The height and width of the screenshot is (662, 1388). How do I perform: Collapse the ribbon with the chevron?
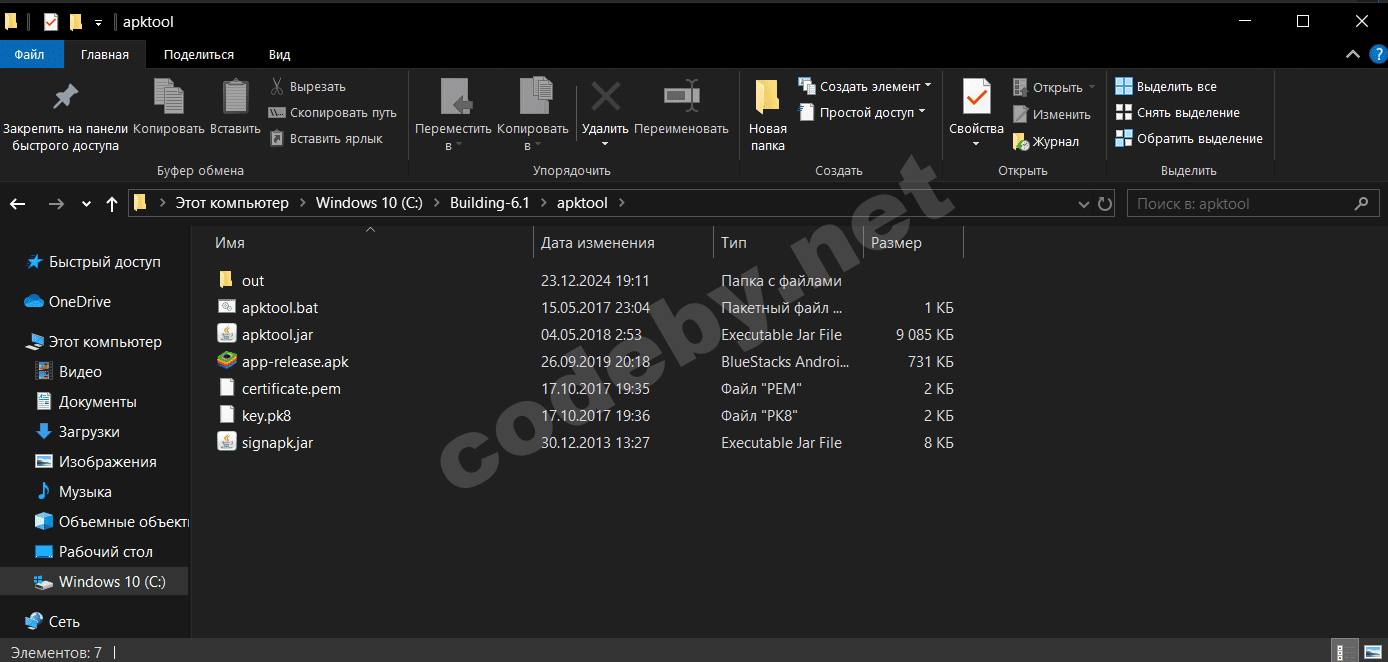[x=1352, y=54]
